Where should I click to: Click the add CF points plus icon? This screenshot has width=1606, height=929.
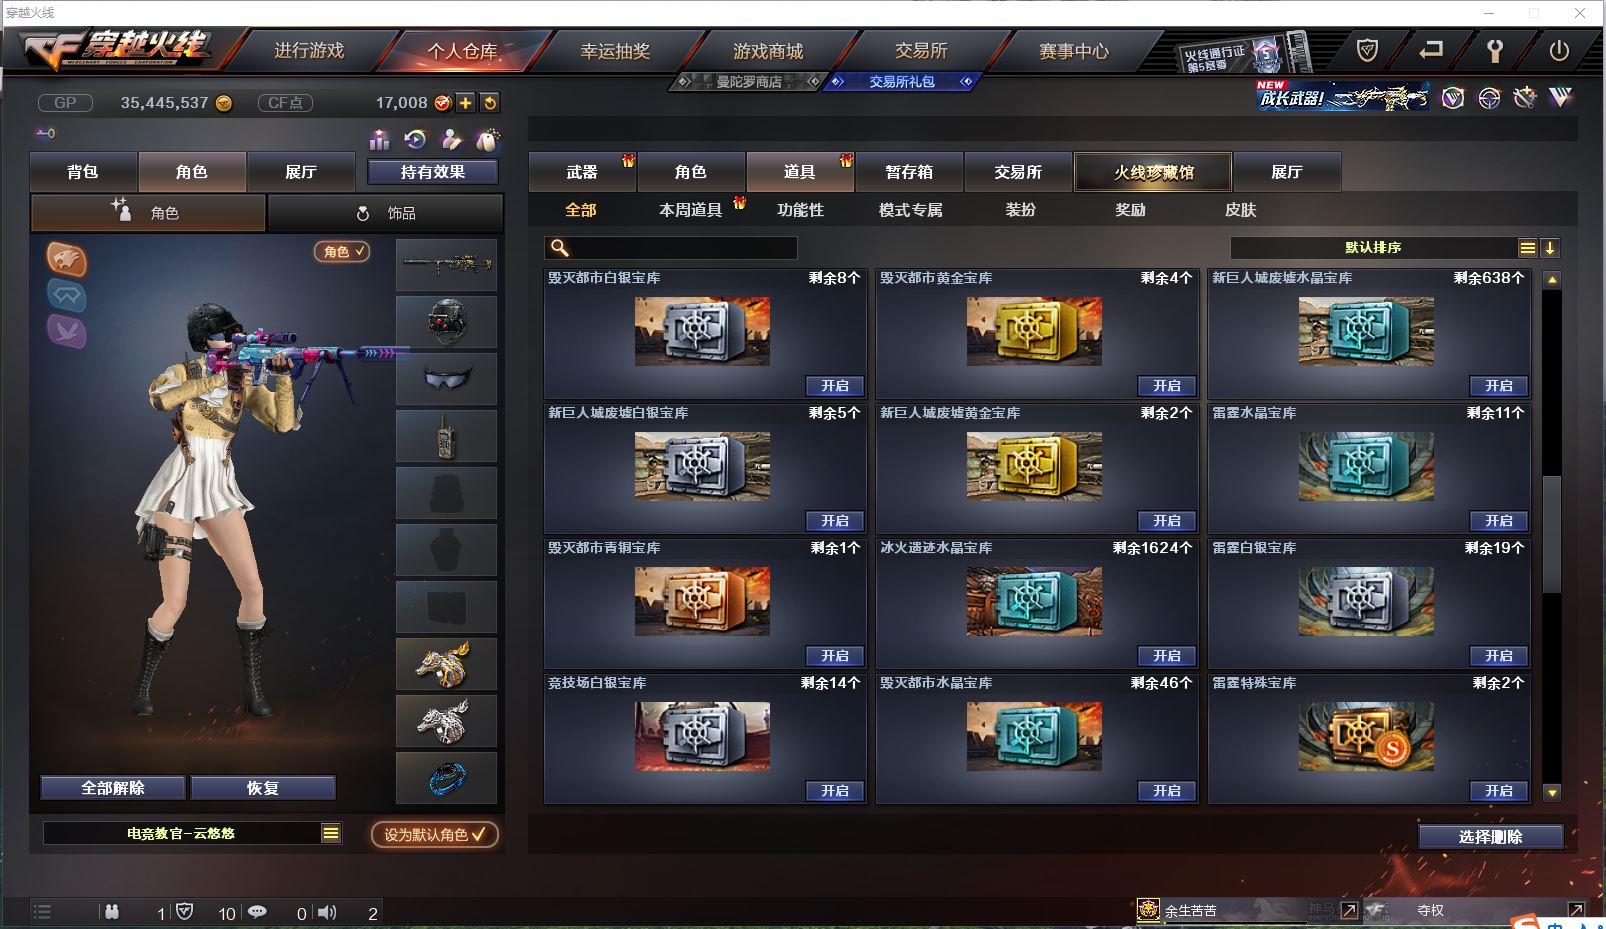coord(466,103)
